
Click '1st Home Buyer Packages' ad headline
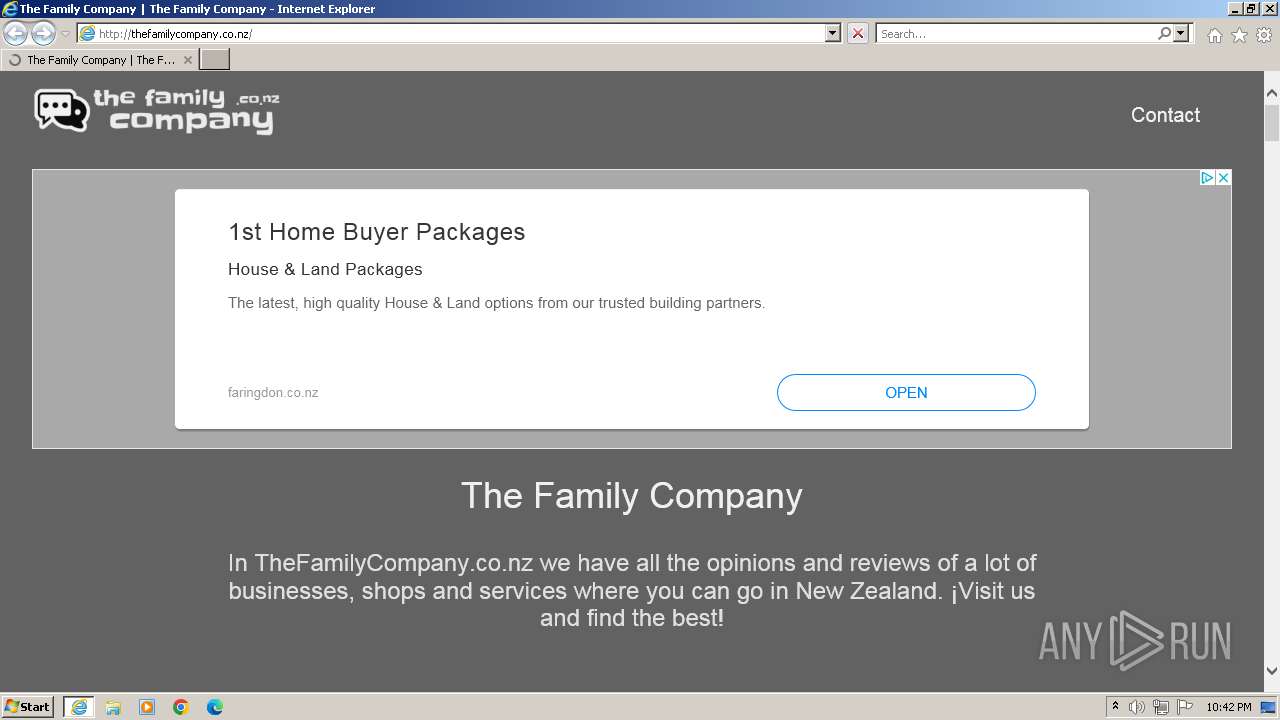[376, 232]
